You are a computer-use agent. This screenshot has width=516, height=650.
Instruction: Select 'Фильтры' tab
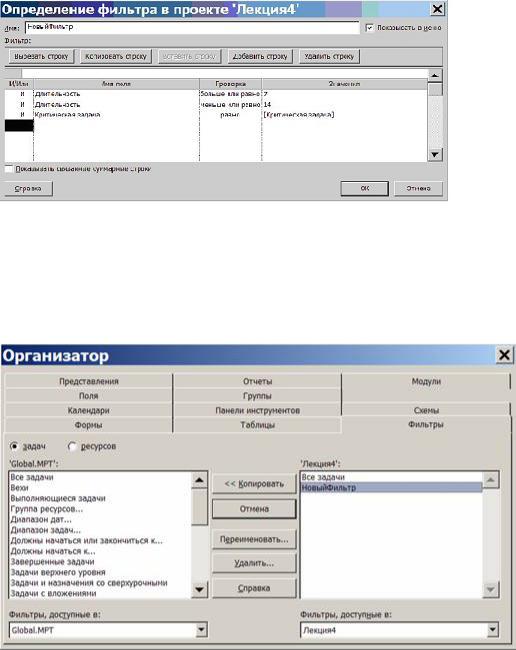click(x=426, y=424)
